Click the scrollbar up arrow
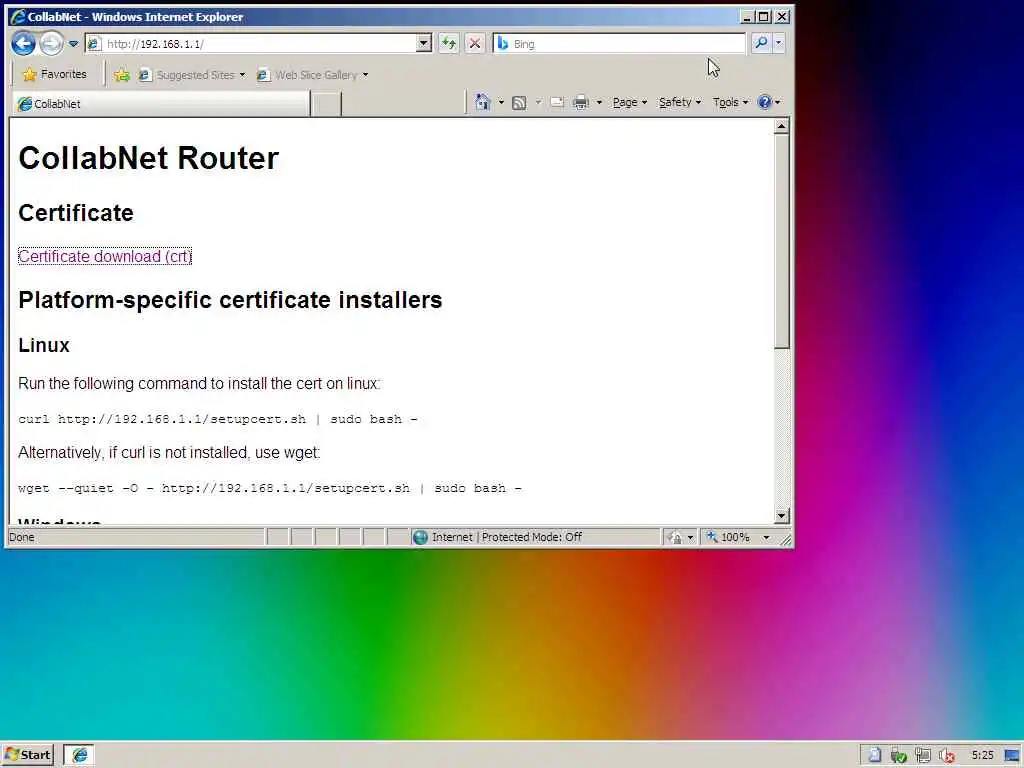The height and width of the screenshot is (768, 1024). (x=782, y=127)
